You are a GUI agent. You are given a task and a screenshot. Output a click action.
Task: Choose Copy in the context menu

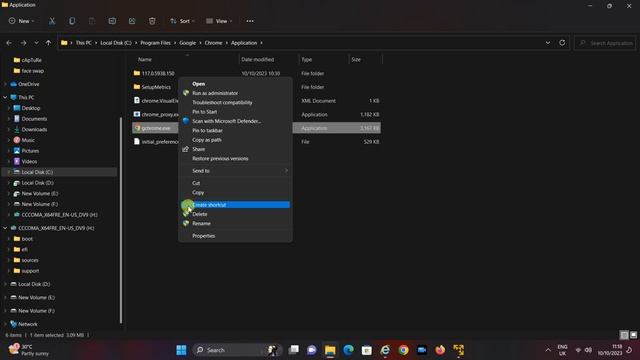(x=235, y=192)
